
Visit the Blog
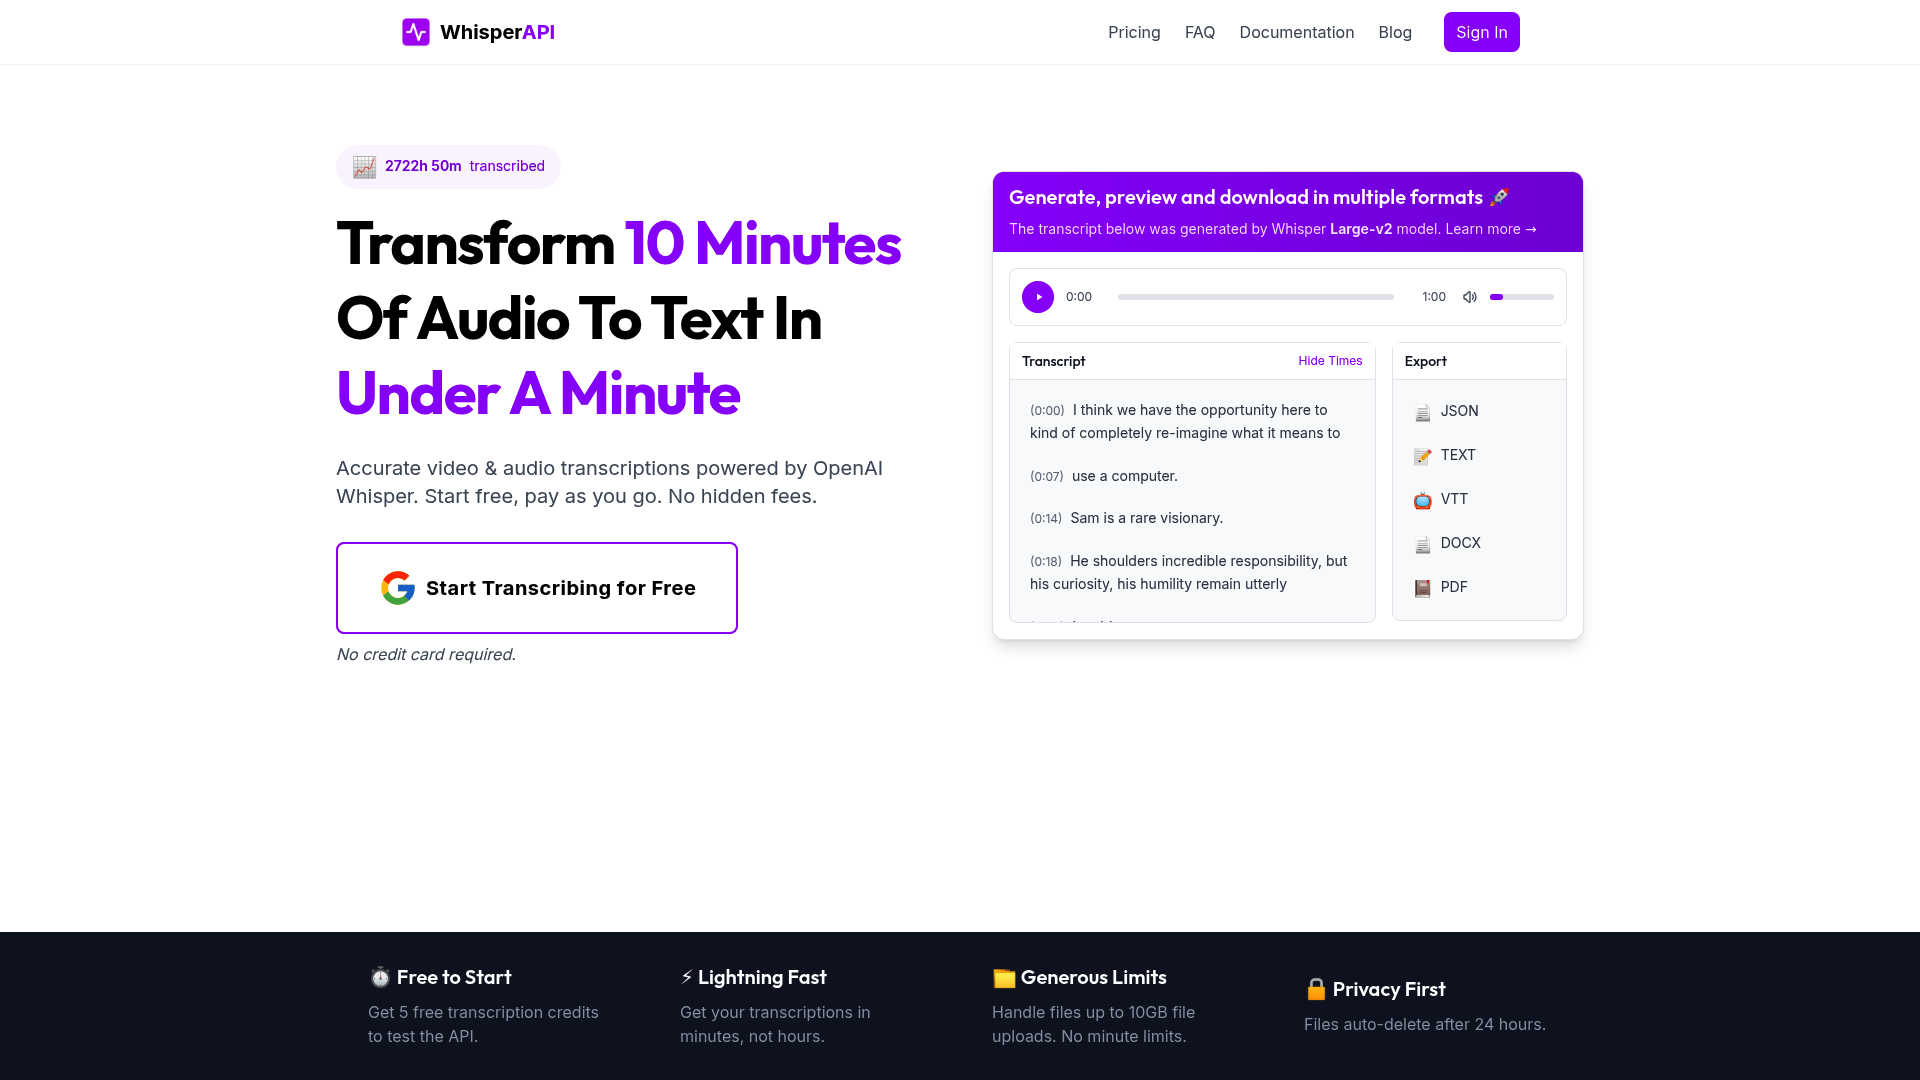click(x=1395, y=32)
